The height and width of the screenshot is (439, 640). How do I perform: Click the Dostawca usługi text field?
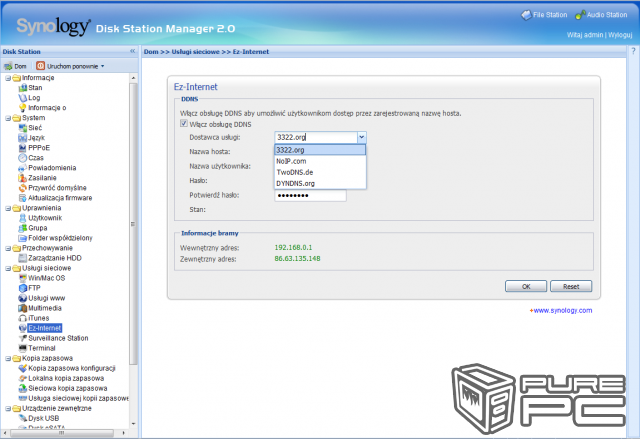click(316, 137)
